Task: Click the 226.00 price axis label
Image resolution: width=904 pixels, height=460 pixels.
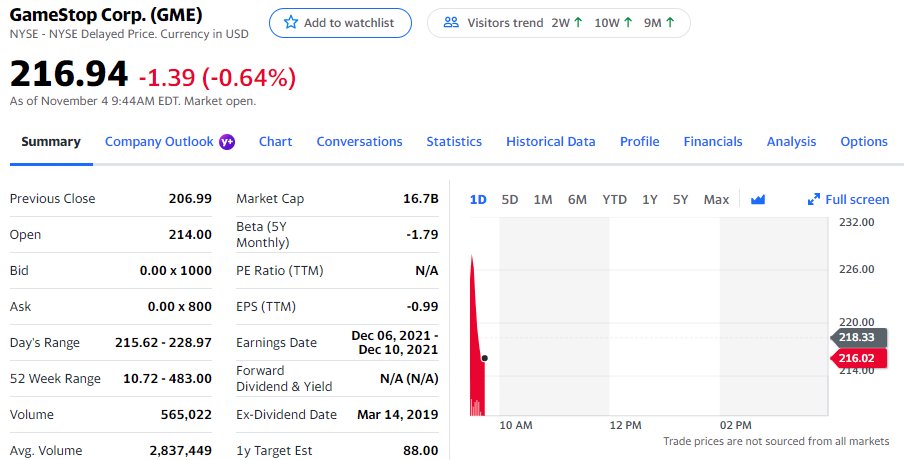Action: coord(857,269)
